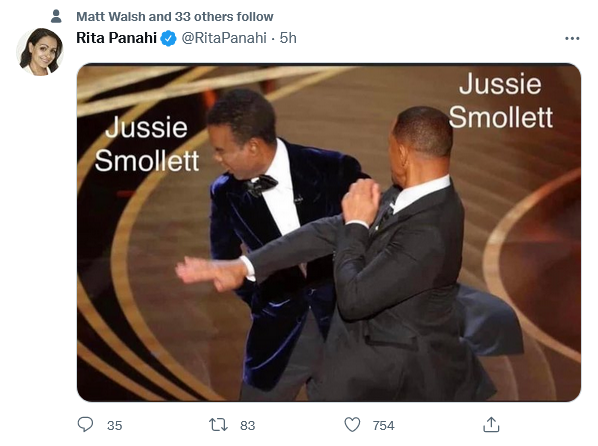The width and height of the screenshot is (598, 446).
Task: Open the Rita Panahi display name
Action: [117, 38]
